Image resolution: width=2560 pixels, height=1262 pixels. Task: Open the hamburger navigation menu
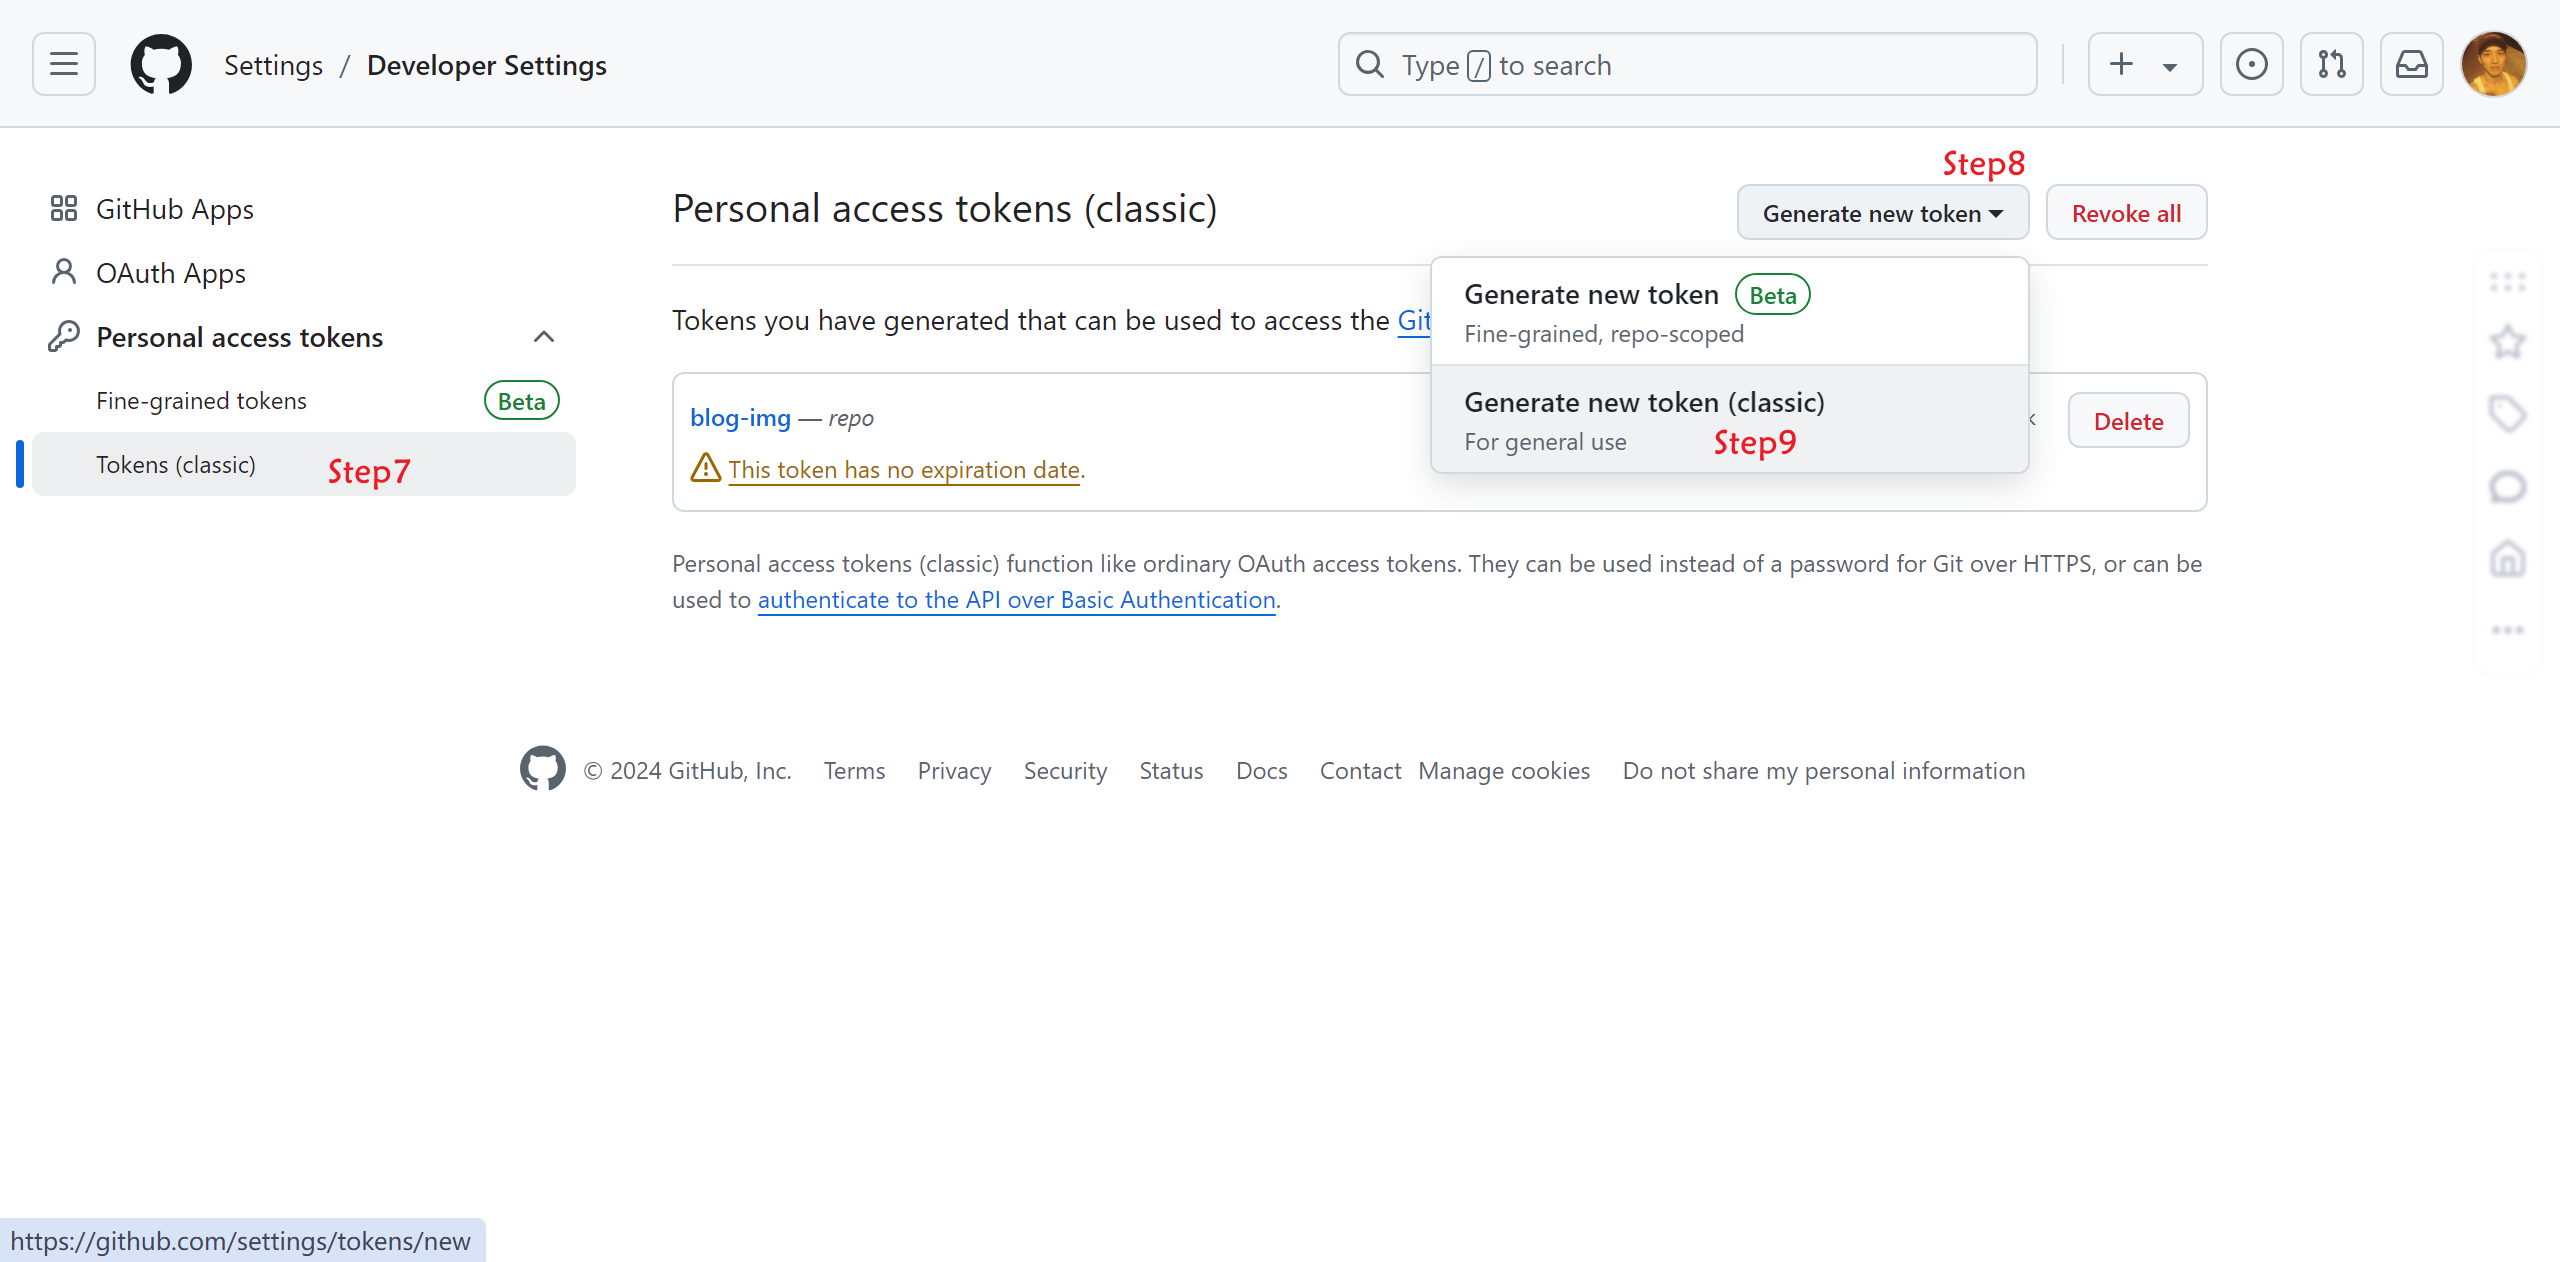[64, 64]
